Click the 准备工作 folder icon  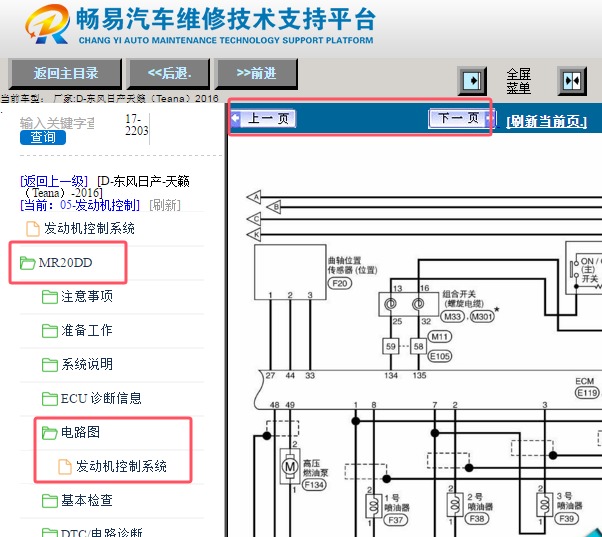pos(50,330)
